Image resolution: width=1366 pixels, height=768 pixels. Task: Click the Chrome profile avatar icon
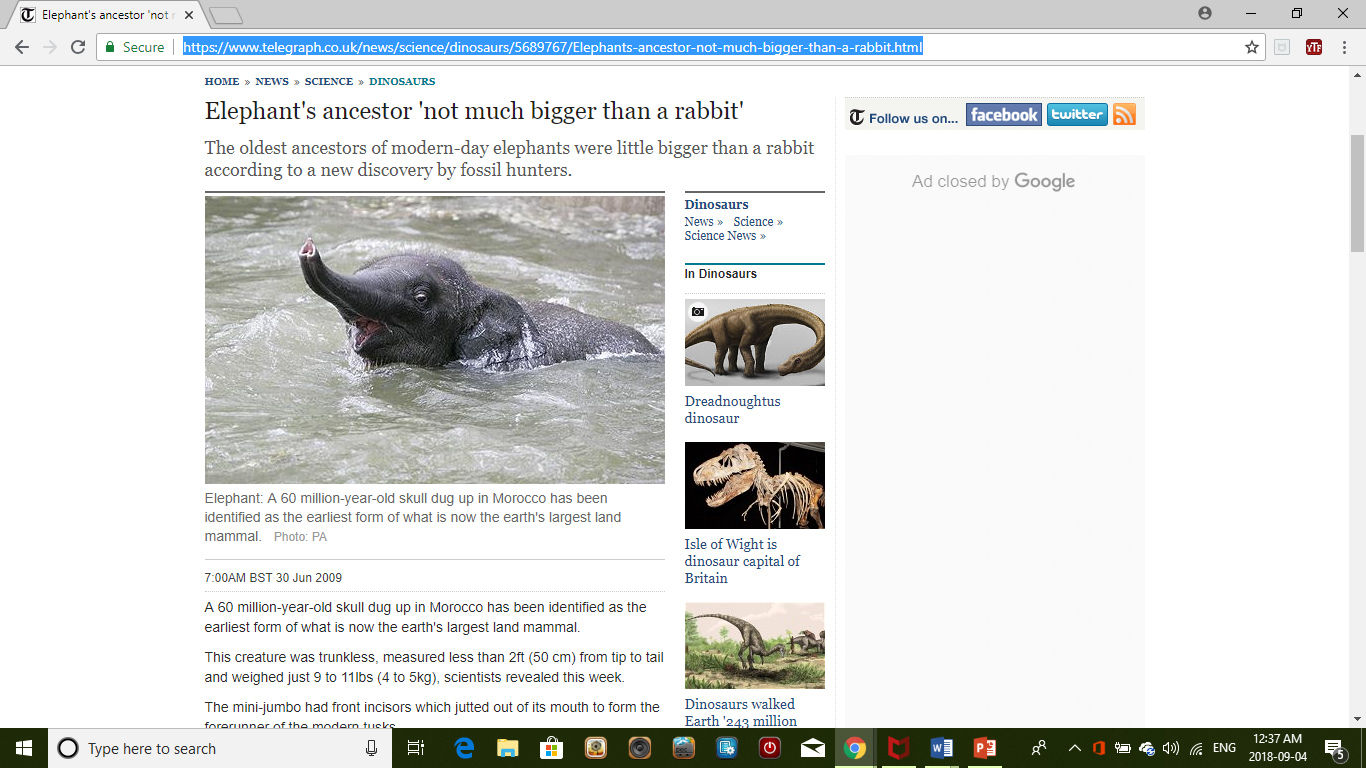[1204, 13]
